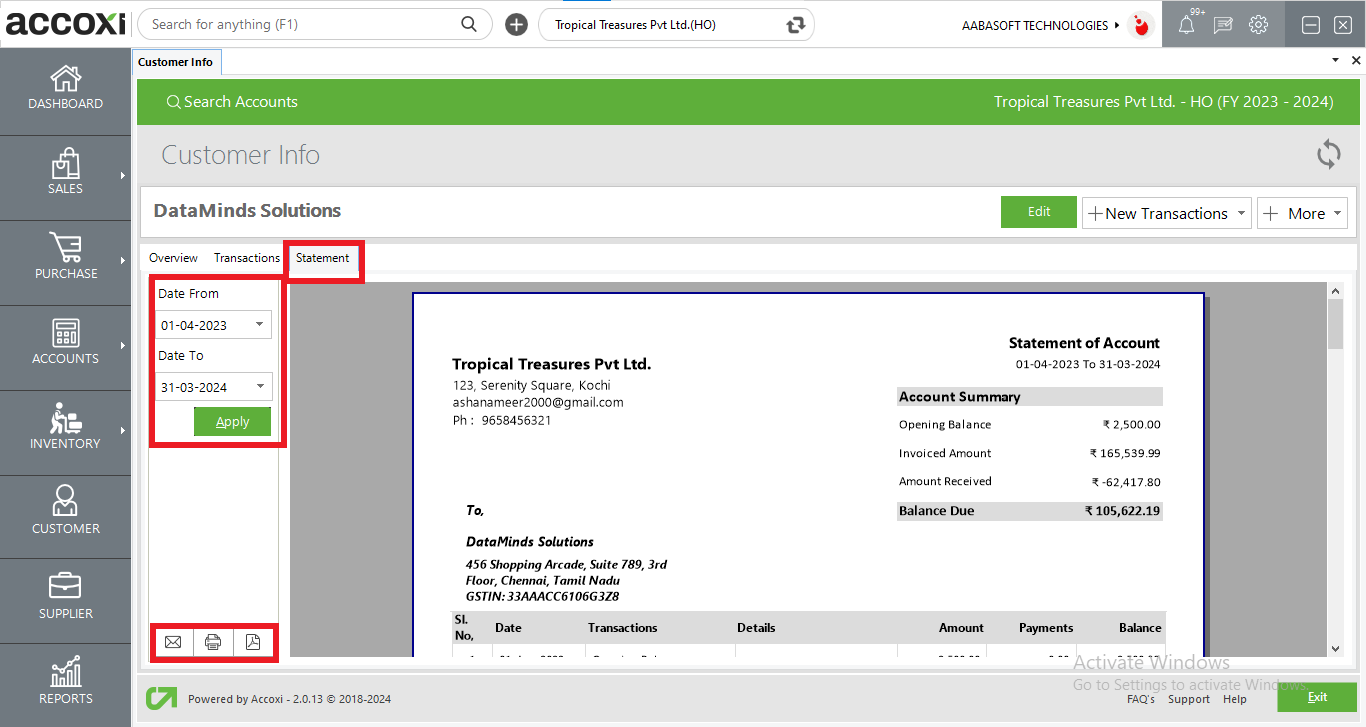Screen dimensions: 1366x727
Task: Open the Reports module icon
Action: coord(65,682)
